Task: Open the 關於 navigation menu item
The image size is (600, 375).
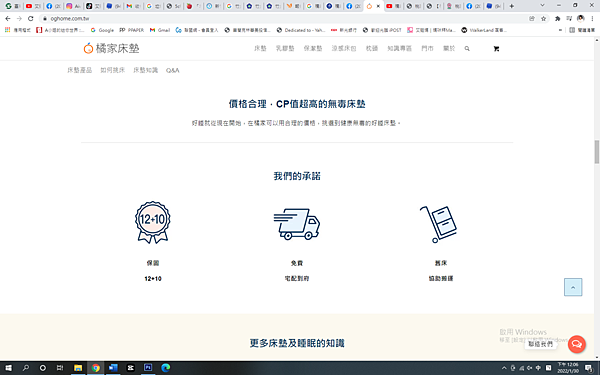Action: pos(449,48)
